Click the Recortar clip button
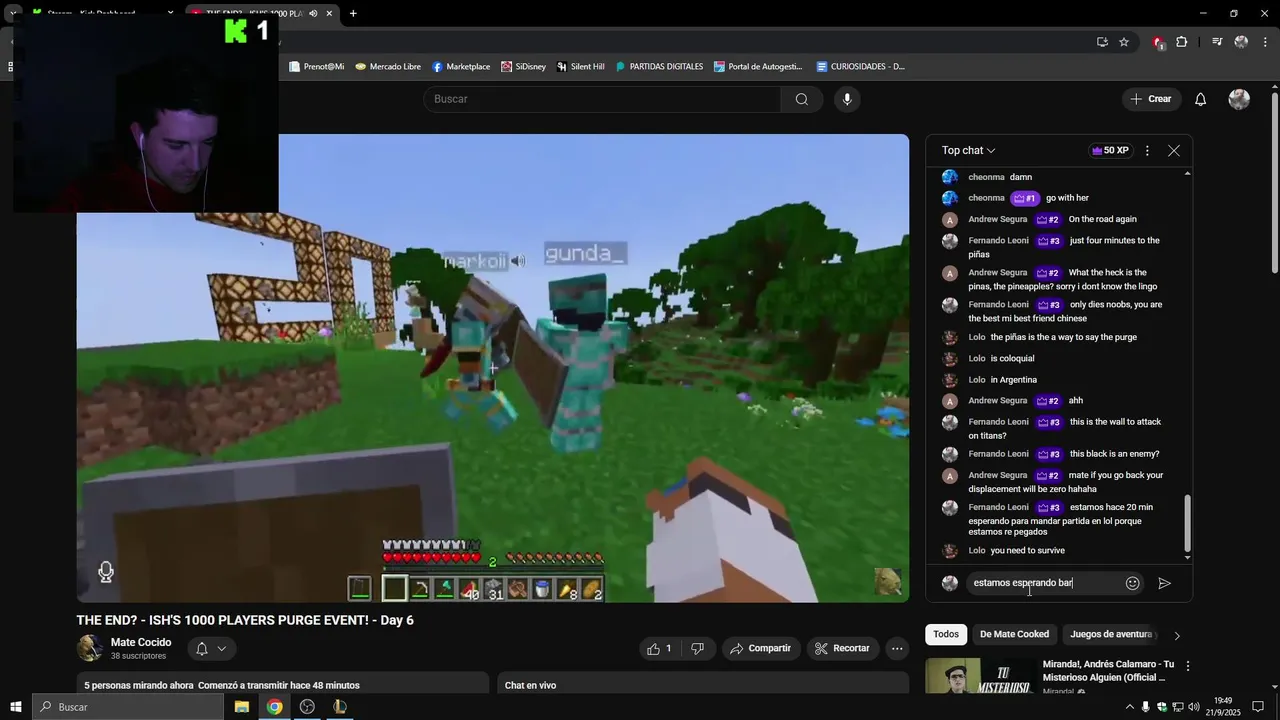 point(842,648)
